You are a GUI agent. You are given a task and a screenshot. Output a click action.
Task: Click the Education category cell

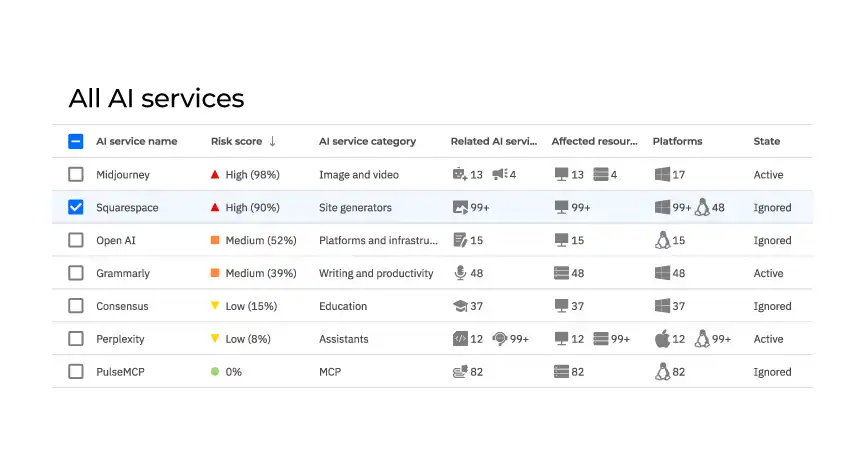coord(343,306)
